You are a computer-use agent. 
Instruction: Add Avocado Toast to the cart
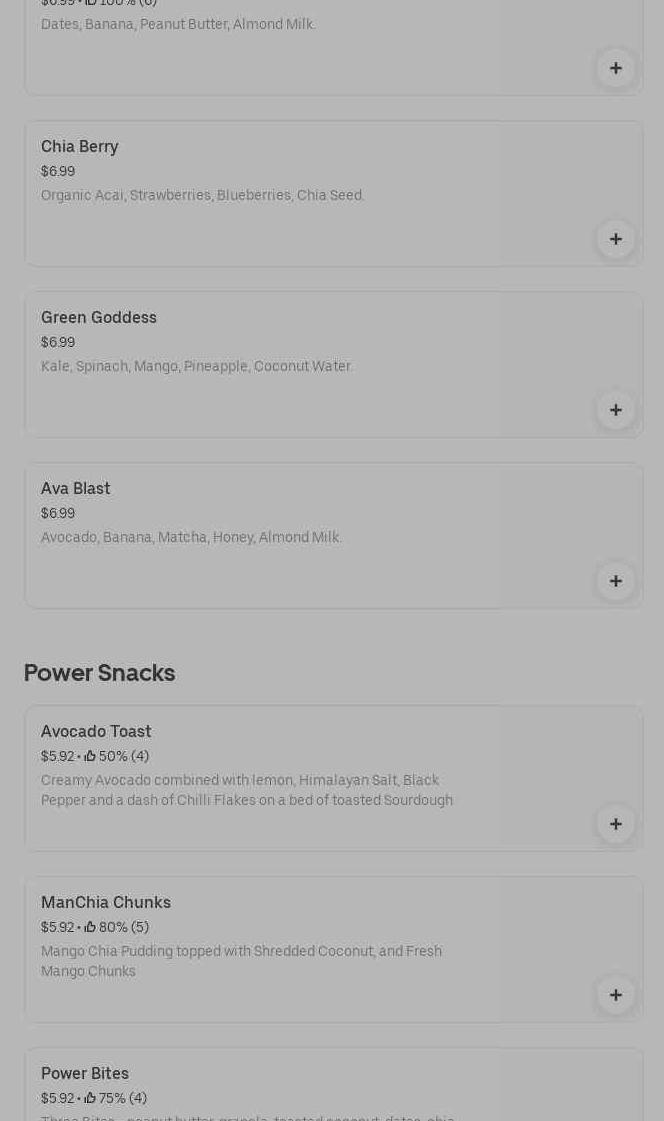[615, 824]
